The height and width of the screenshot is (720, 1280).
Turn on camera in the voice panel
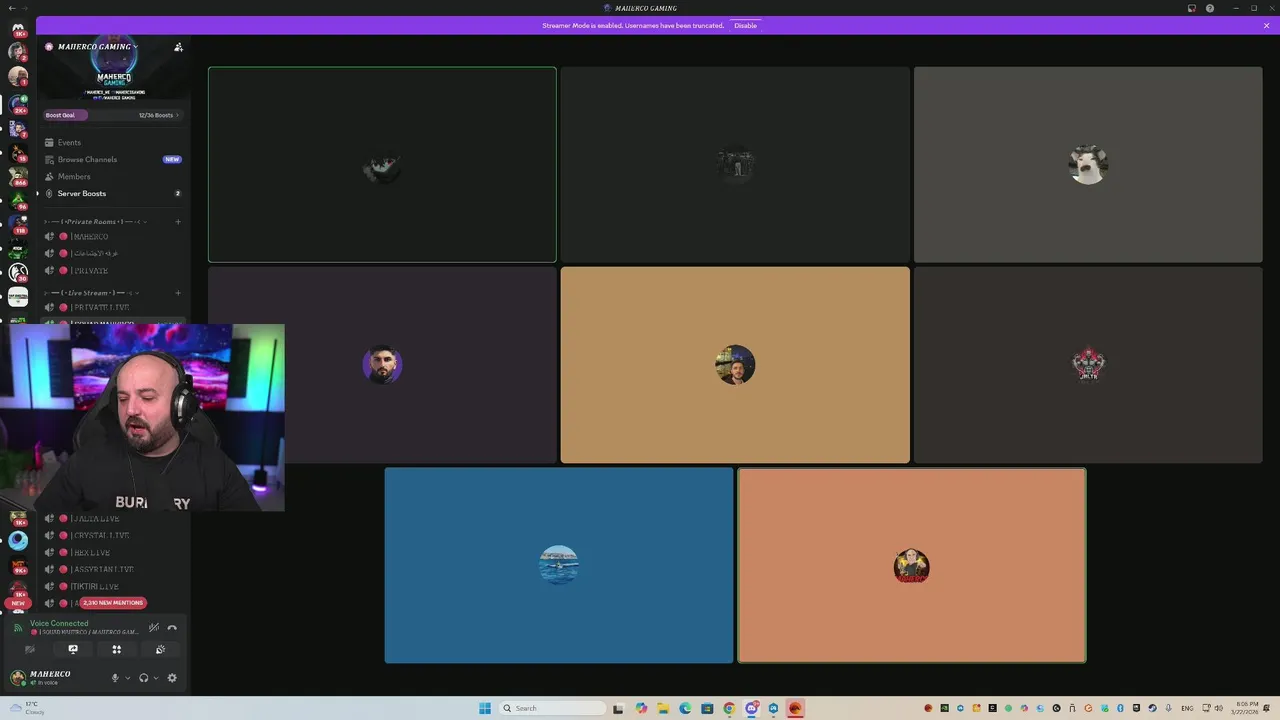pos(29,649)
